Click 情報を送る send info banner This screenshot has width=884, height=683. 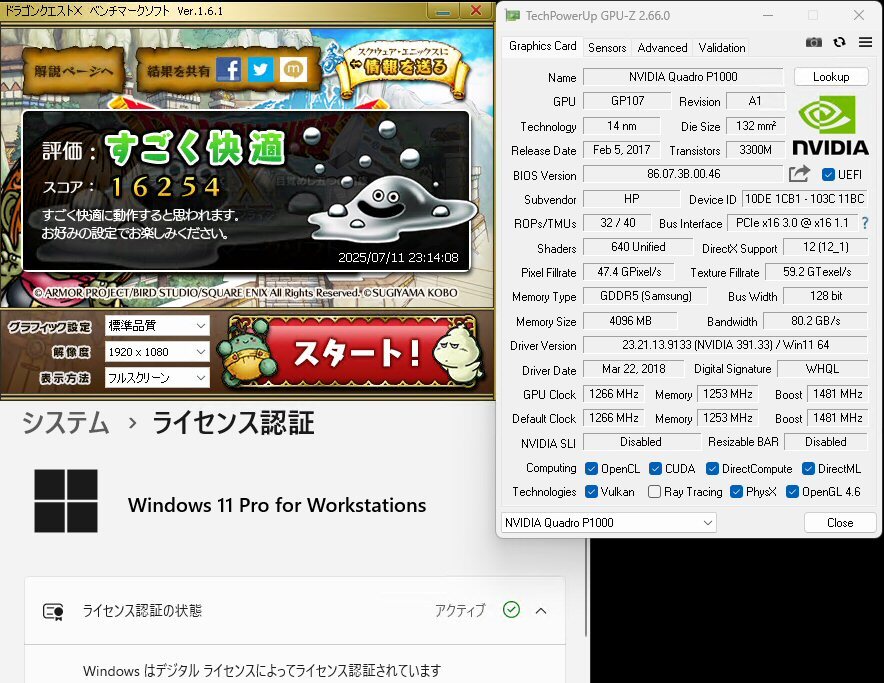point(404,67)
